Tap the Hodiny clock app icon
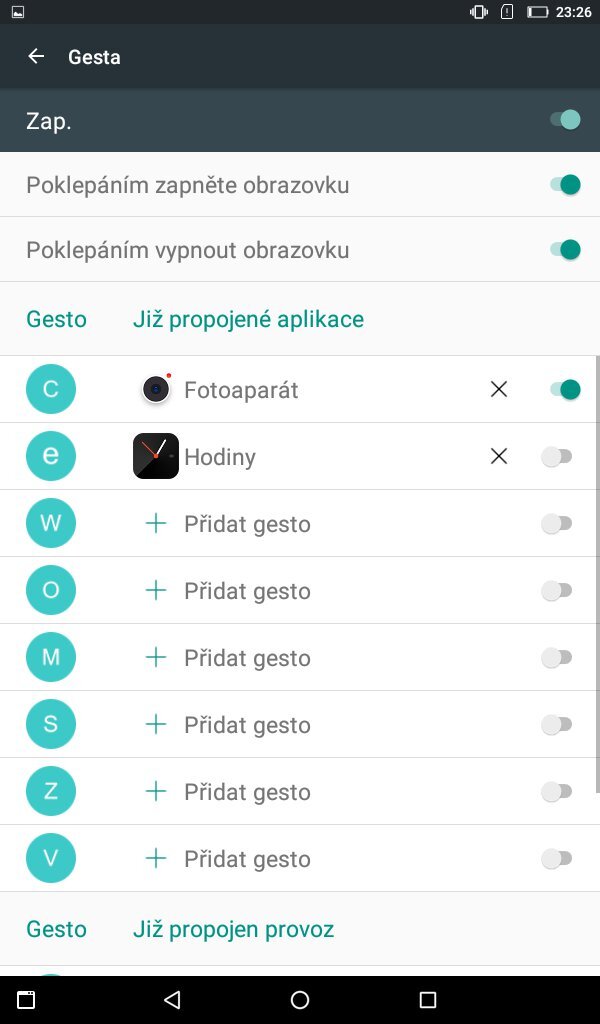Screen dimensions: 600x1024 tap(156, 456)
